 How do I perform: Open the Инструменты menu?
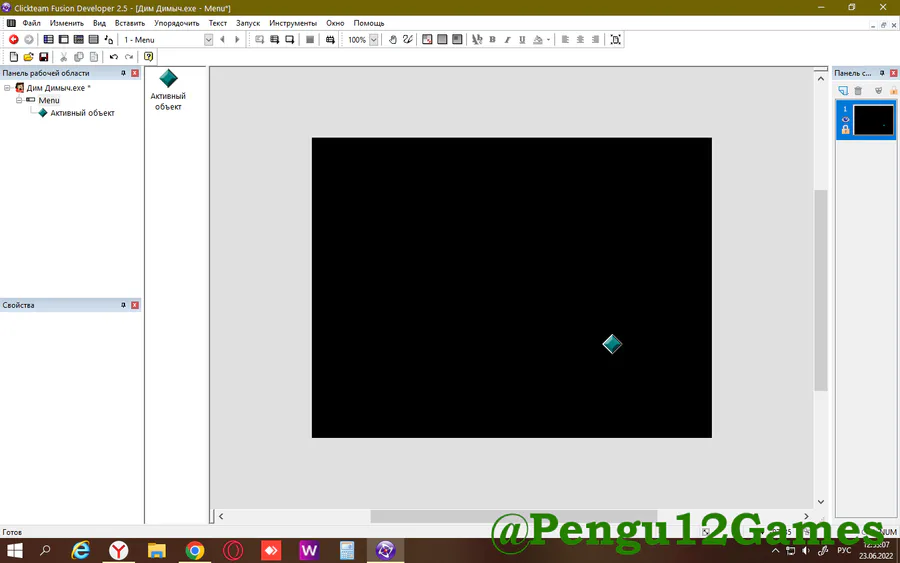point(293,23)
